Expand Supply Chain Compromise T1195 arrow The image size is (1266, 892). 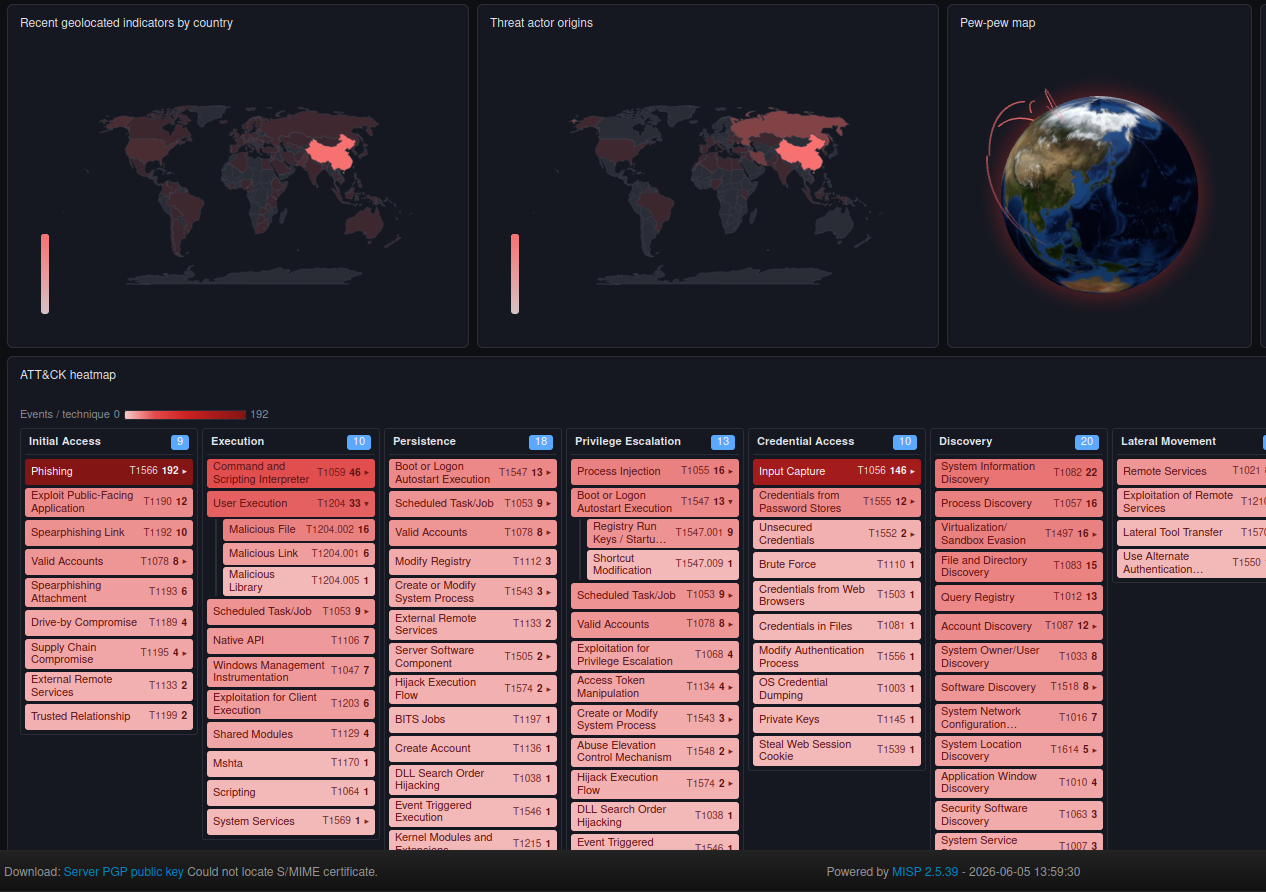tap(185, 653)
